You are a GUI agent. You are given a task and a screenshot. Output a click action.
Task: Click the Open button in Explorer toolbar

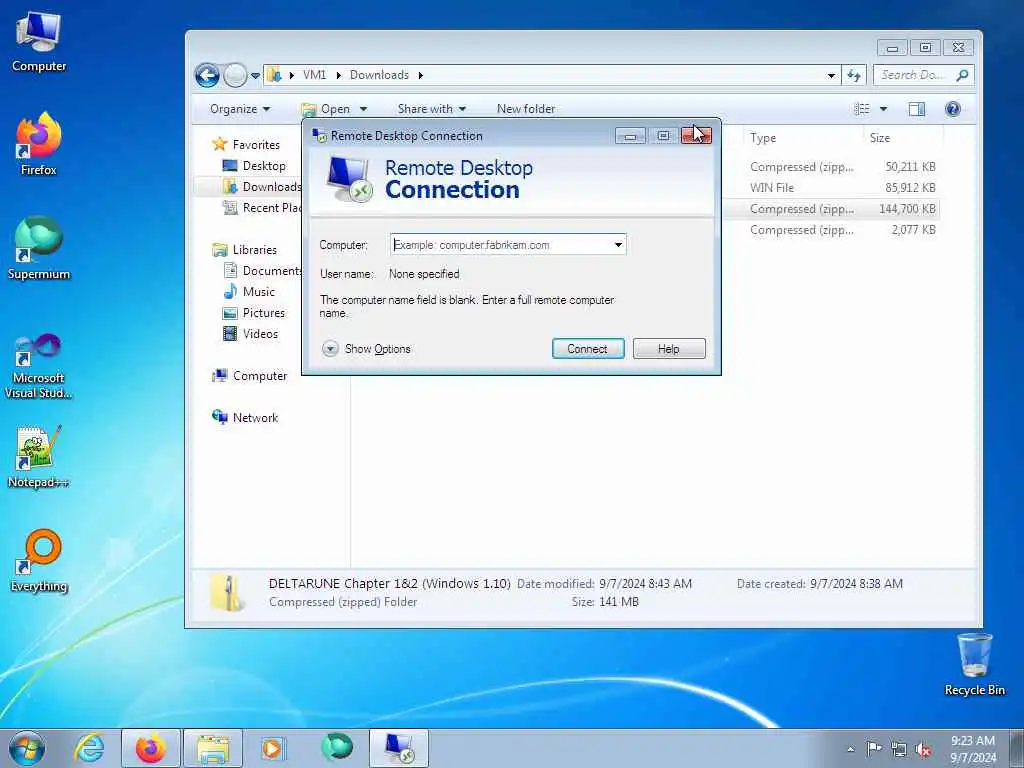click(327, 109)
